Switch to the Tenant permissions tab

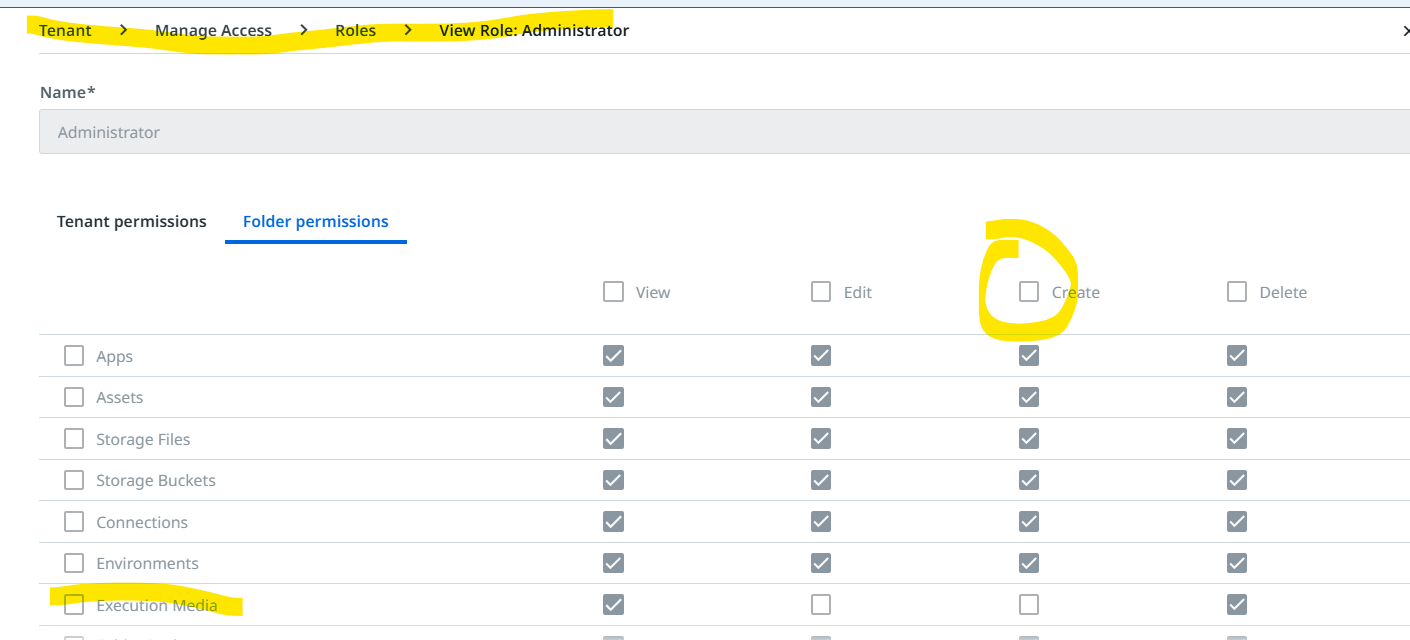pyautogui.click(x=131, y=221)
